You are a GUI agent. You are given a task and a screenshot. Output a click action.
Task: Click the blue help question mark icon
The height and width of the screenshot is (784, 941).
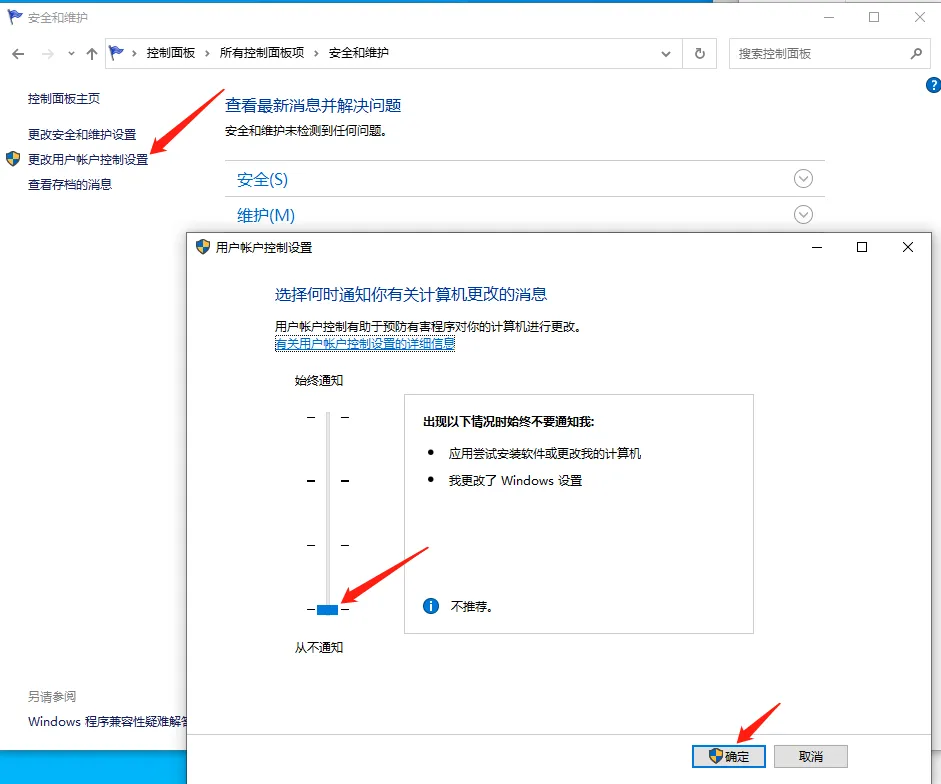pos(933,86)
